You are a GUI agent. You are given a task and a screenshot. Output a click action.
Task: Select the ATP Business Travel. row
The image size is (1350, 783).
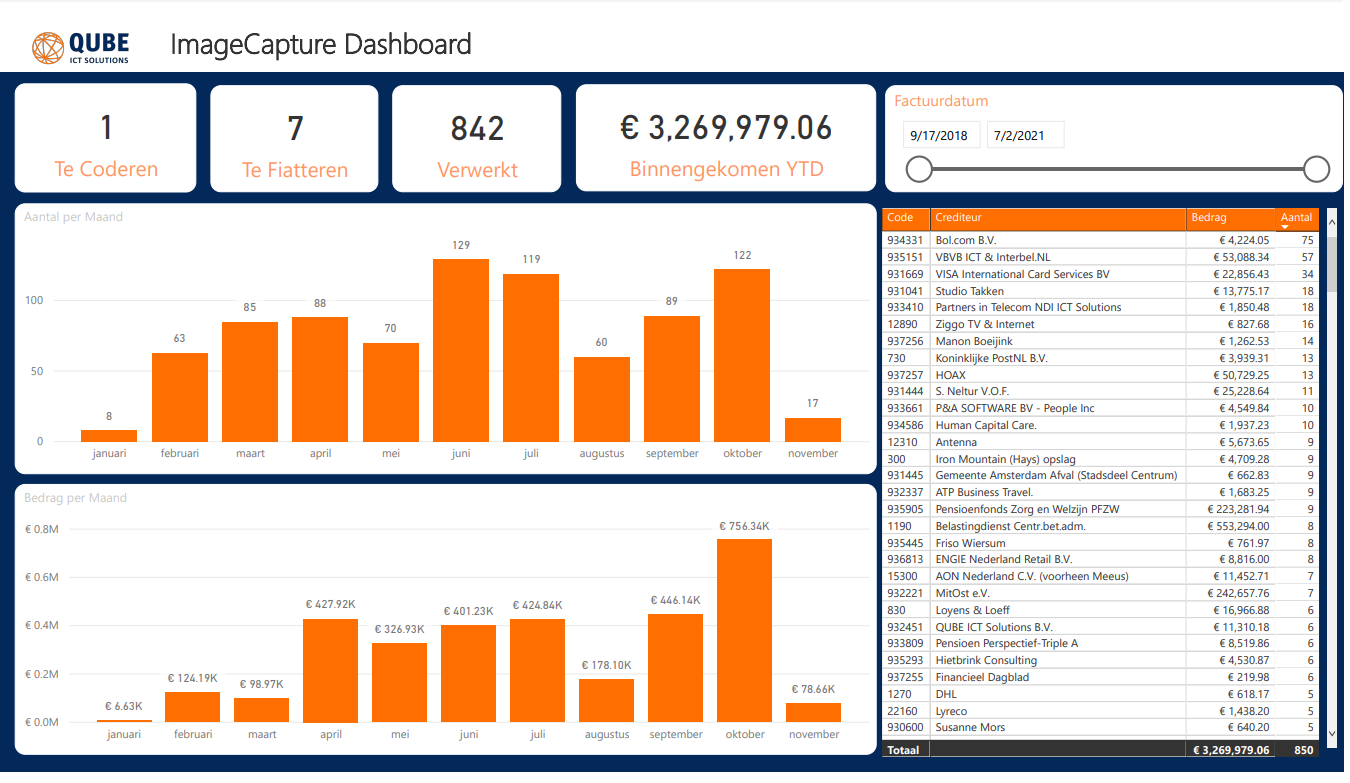pyautogui.click(x=1100, y=492)
